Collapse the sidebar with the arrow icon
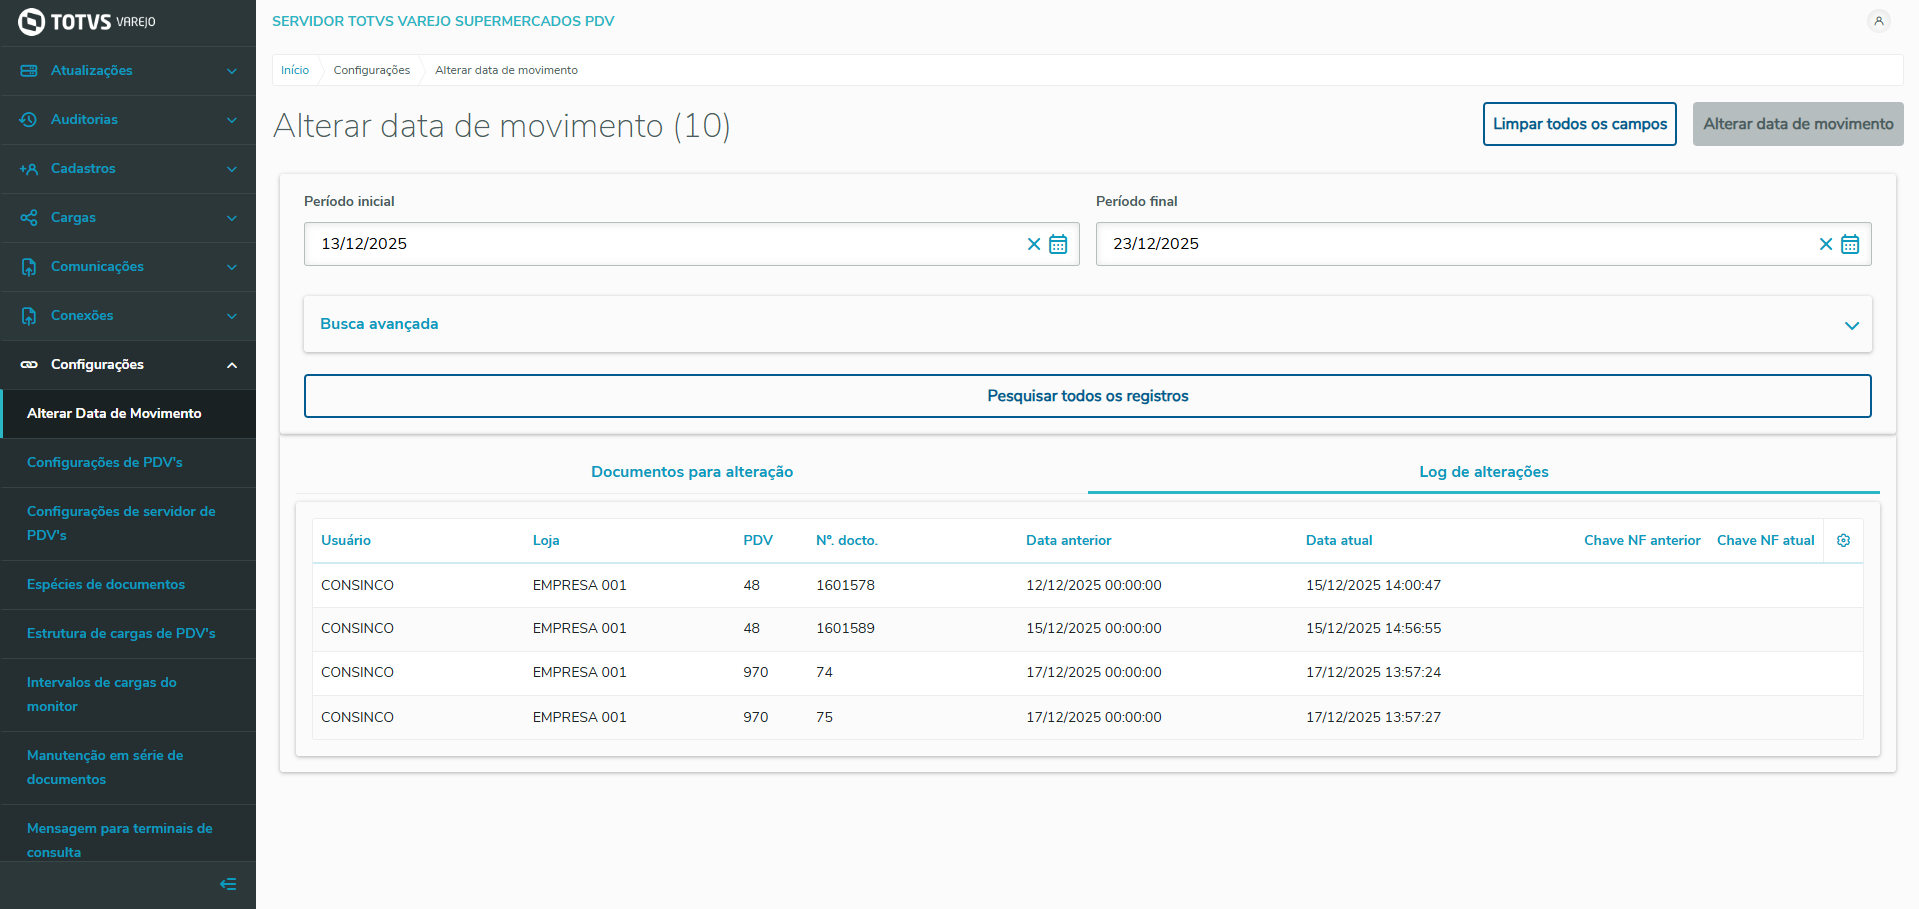Screen dimensions: 1919x909 coord(227,884)
